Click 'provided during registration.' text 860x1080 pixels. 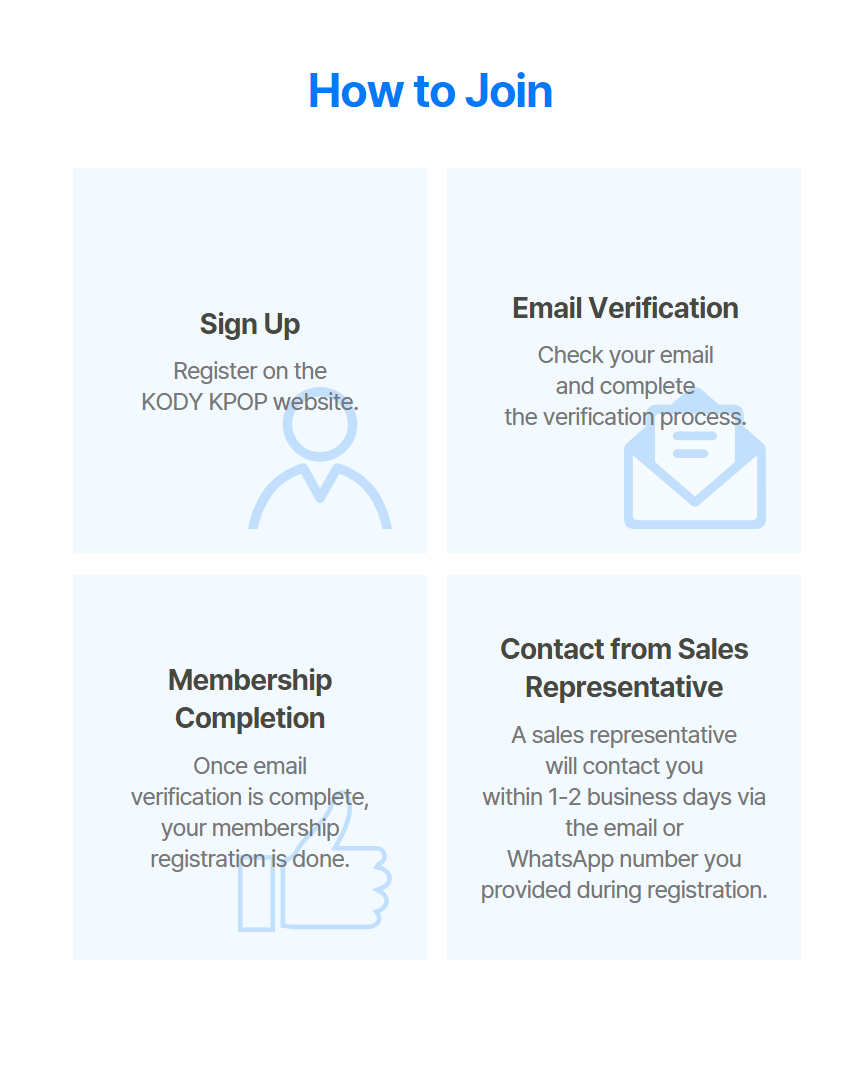pos(624,890)
